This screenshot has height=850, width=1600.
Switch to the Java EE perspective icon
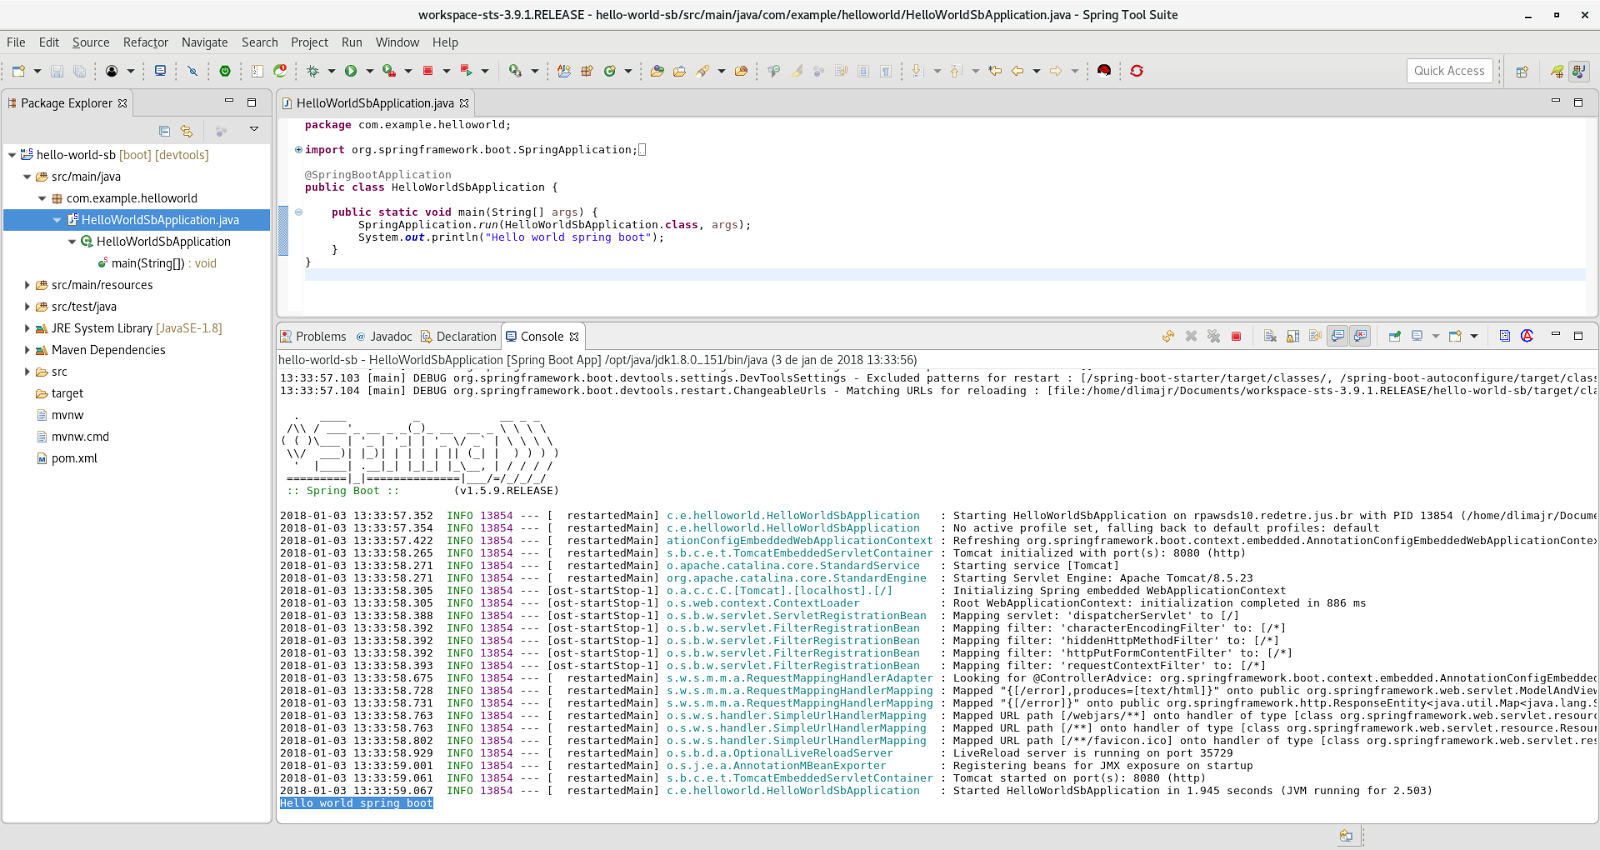[1578, 71]
